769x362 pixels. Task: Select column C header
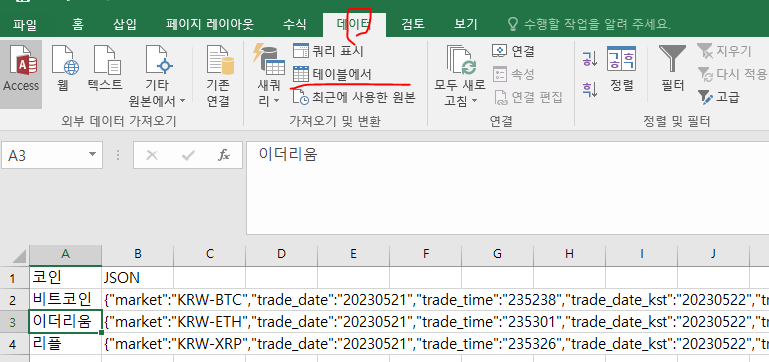click(x=209, y=254)
